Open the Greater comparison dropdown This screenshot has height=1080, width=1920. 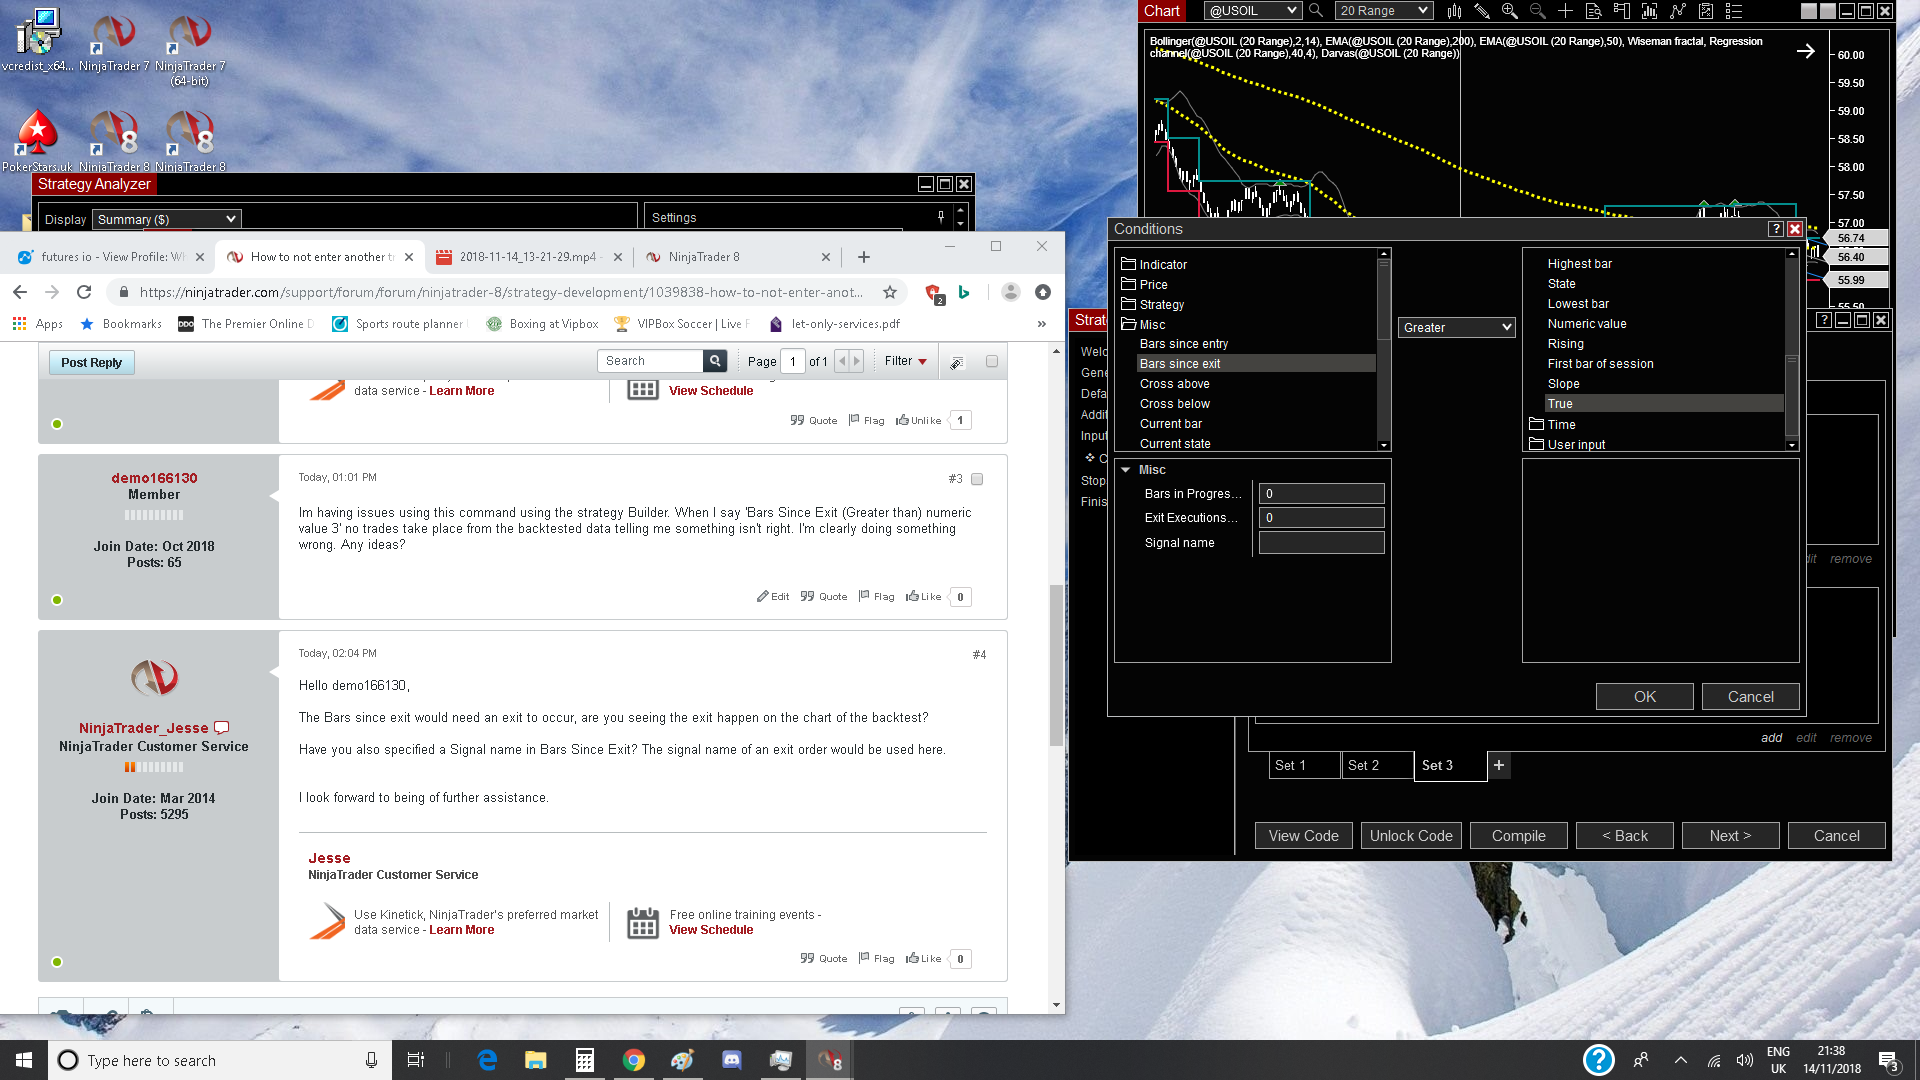pyautogui.click(x=1456, y=328)
